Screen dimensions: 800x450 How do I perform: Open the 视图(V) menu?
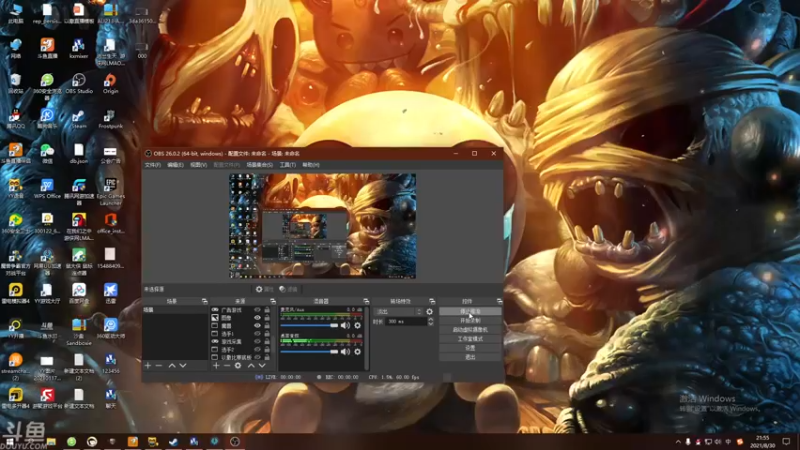coord(198,165)
